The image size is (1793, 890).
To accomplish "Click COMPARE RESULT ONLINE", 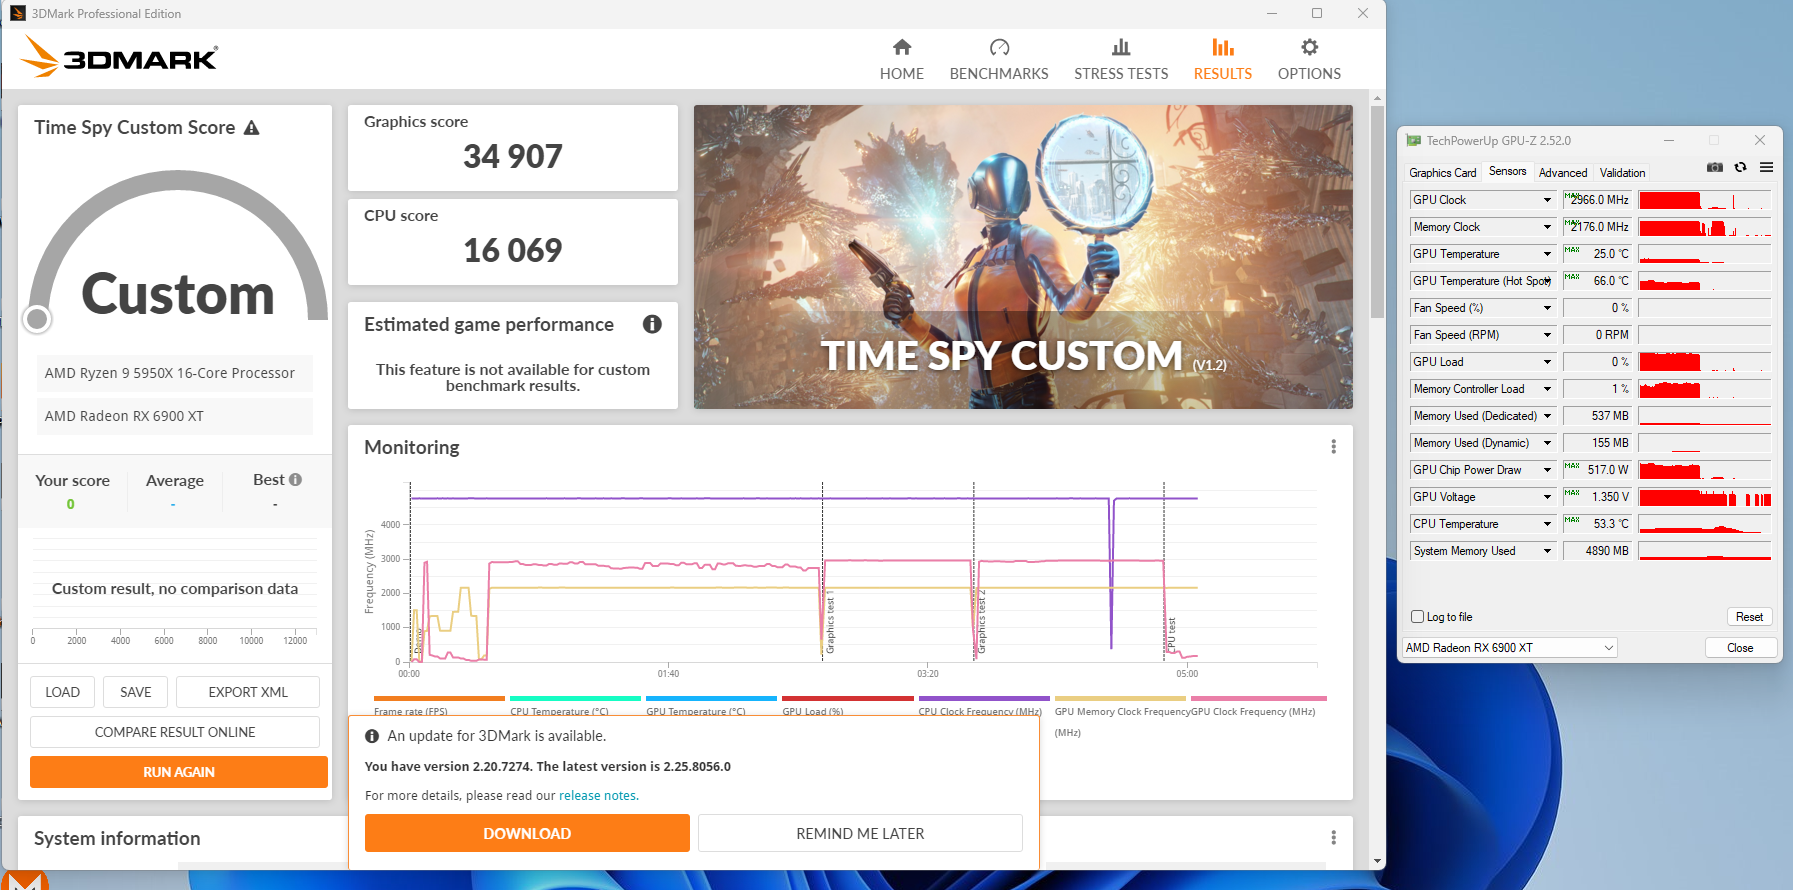I will pos(175,732).
